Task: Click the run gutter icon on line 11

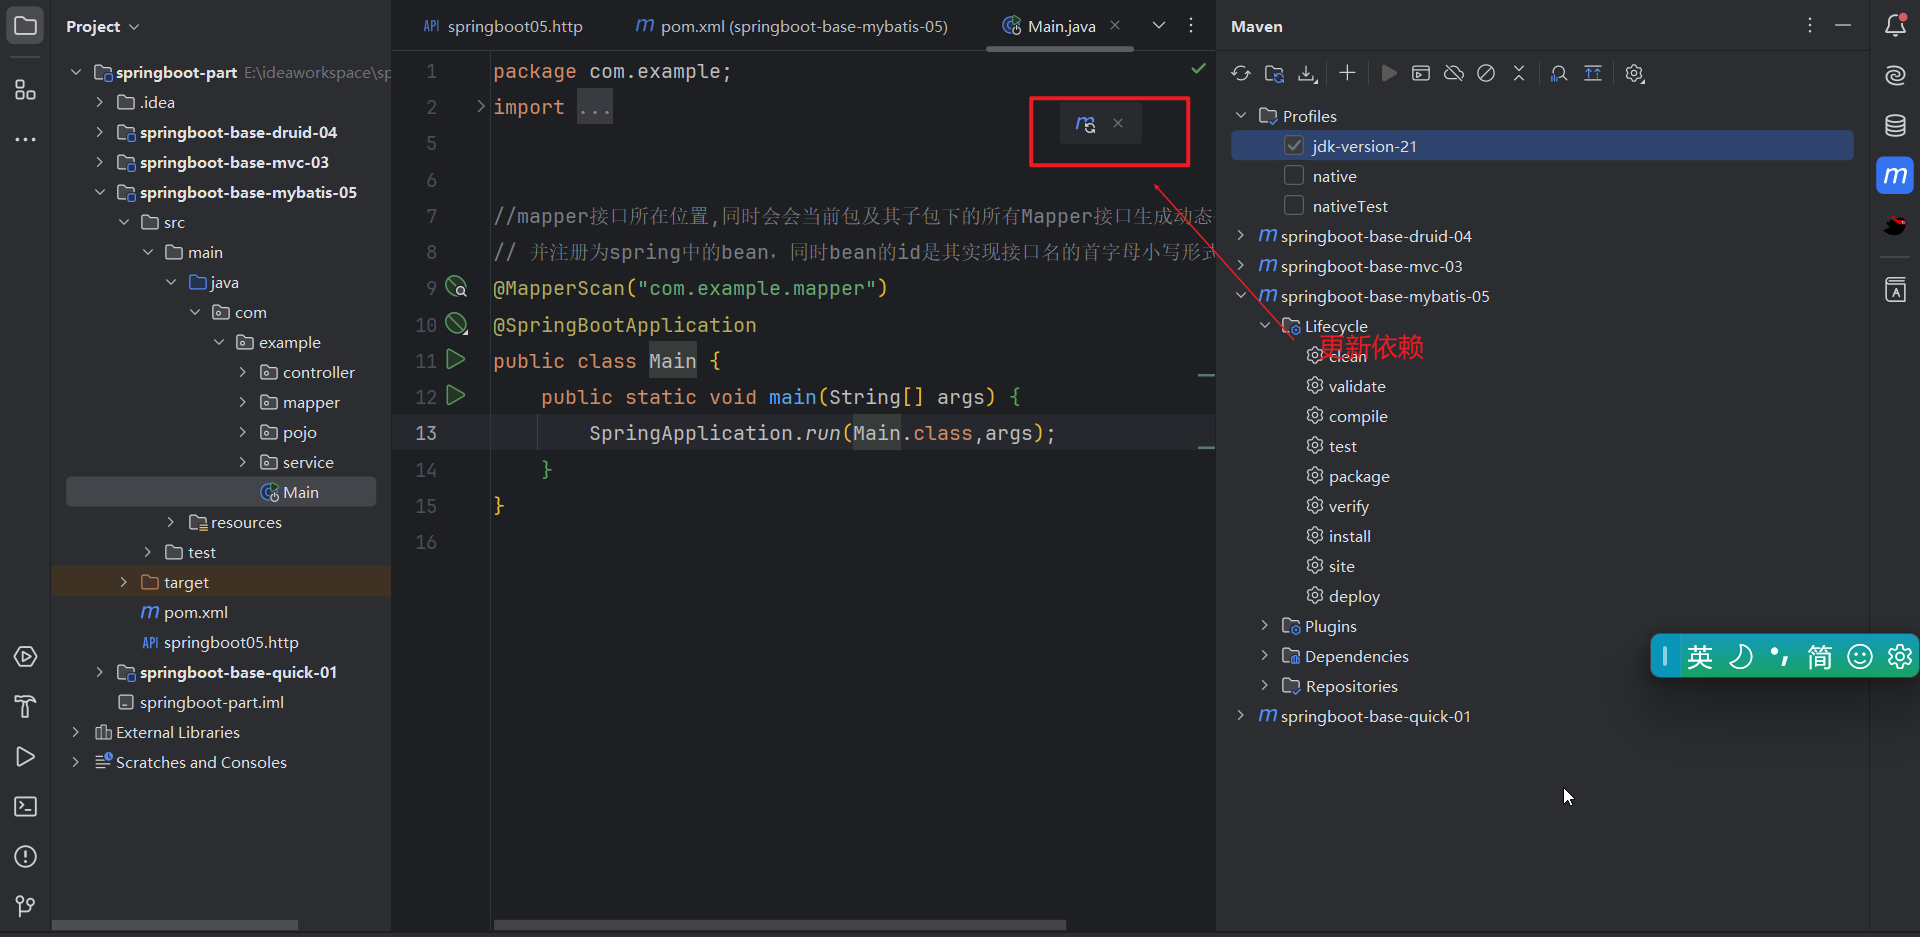Action: coord(456,359)
